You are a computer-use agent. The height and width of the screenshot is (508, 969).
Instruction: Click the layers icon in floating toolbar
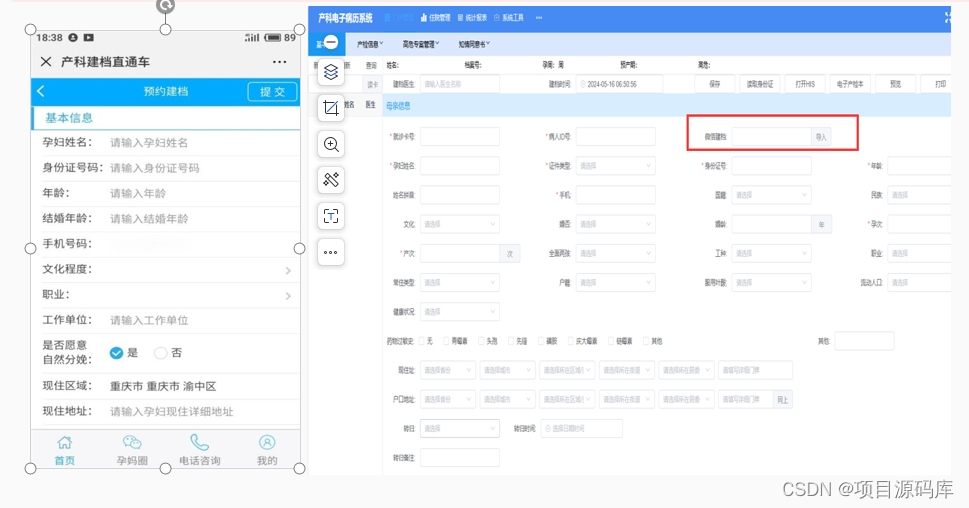(331, 72)
